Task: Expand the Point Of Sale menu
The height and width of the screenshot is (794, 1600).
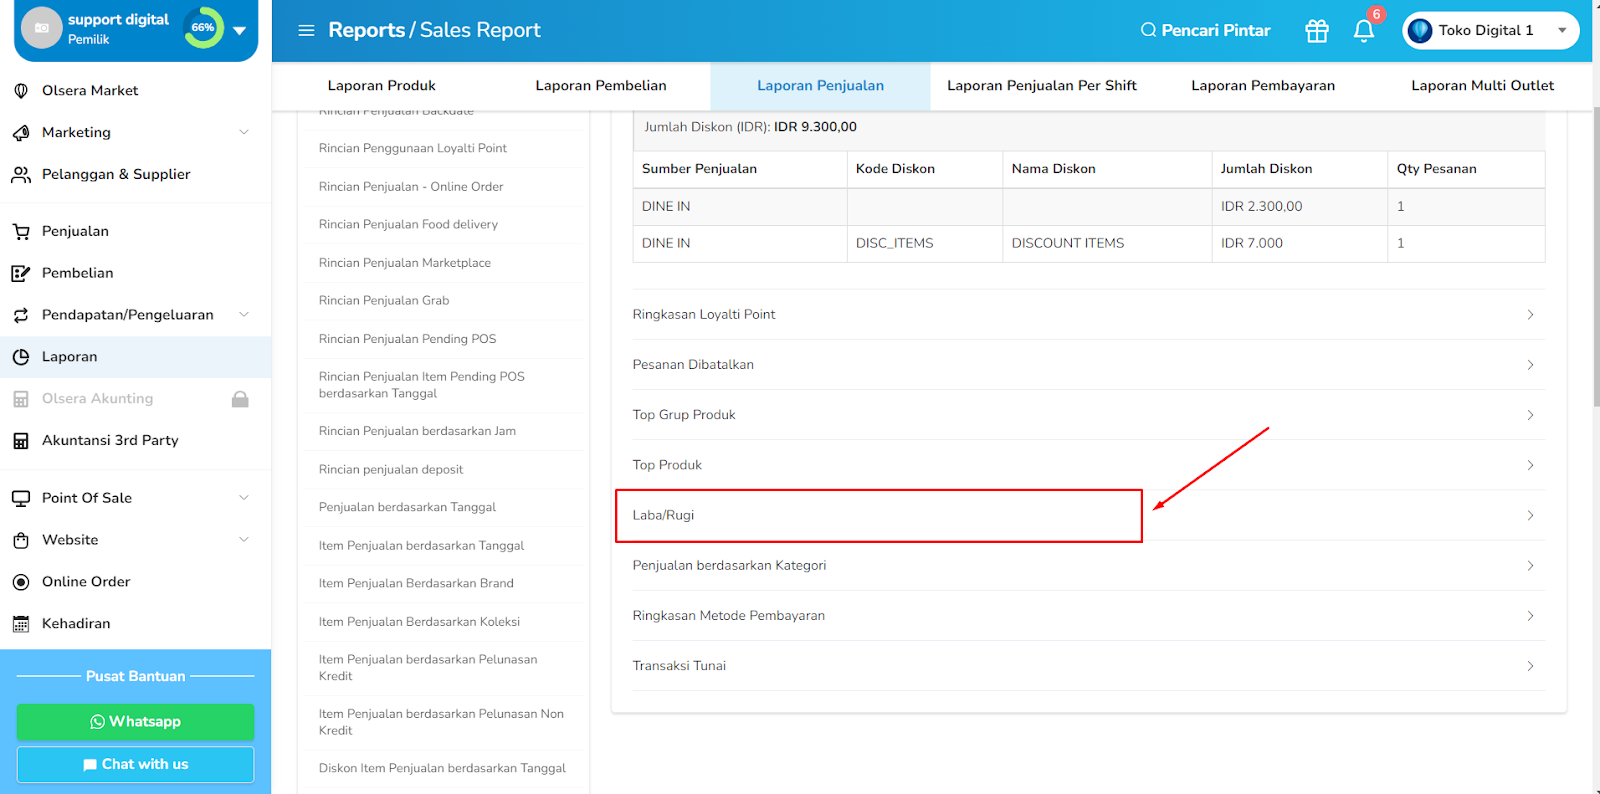Action: pyautogui.click(x=135, y=498)
